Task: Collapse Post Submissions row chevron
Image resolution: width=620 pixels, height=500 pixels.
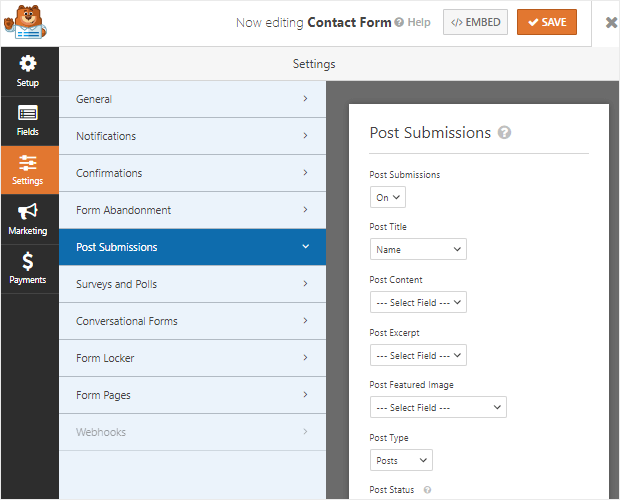Action: coord(305,247)
